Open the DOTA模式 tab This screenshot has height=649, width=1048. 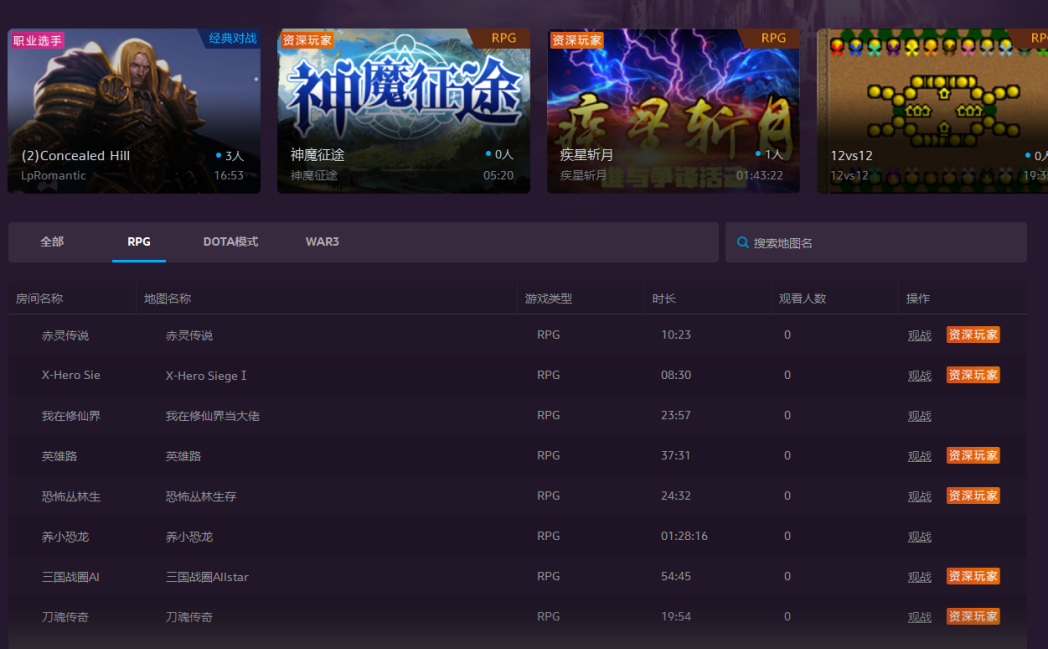pyautogui.click(x=231, y=242)
